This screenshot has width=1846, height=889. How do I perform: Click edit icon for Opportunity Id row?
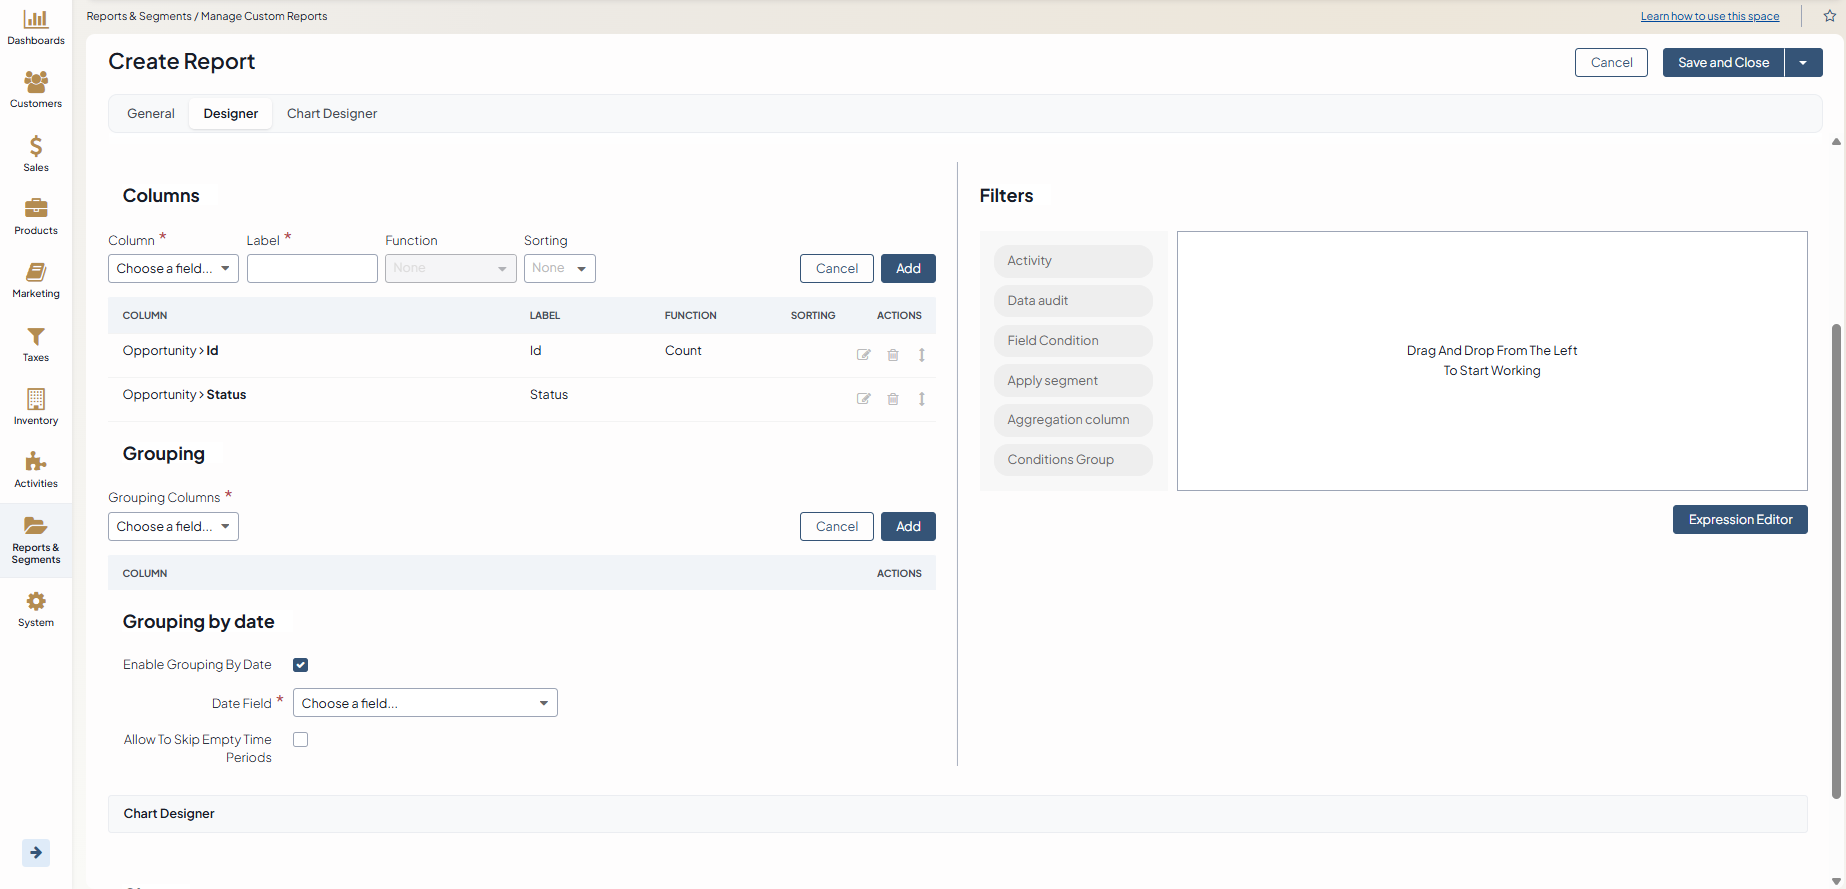click(864, 355)
